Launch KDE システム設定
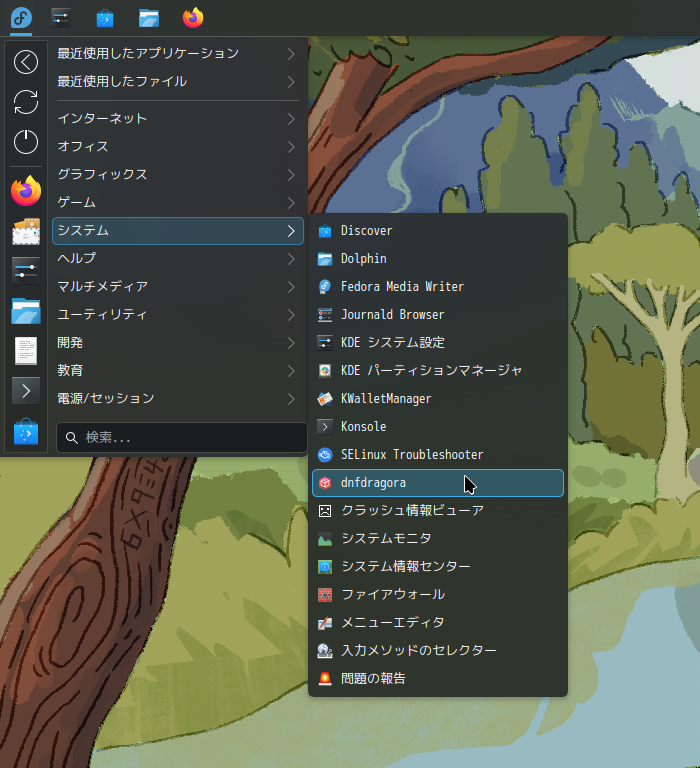This screenshot has height=768, width=700. pos(438,342)
